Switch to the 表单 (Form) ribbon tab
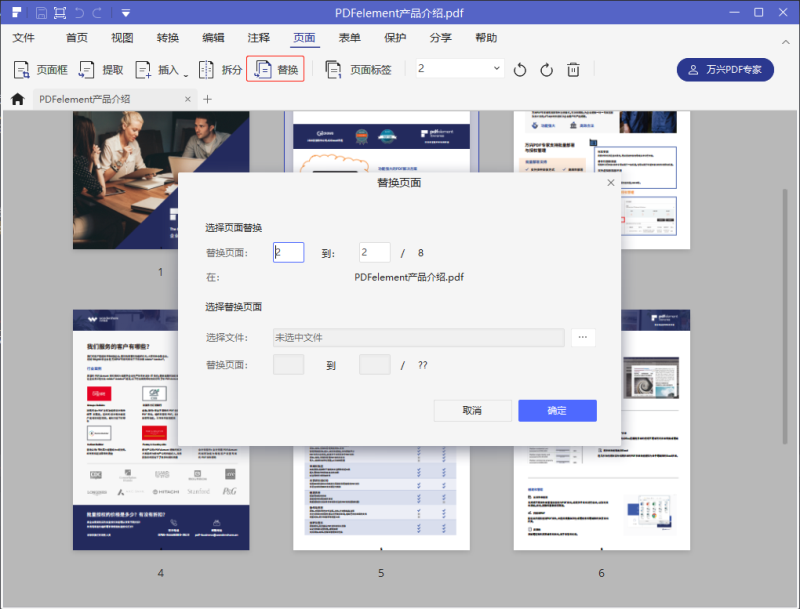Screen dimensions: 800x609 [x=348, y=37]
